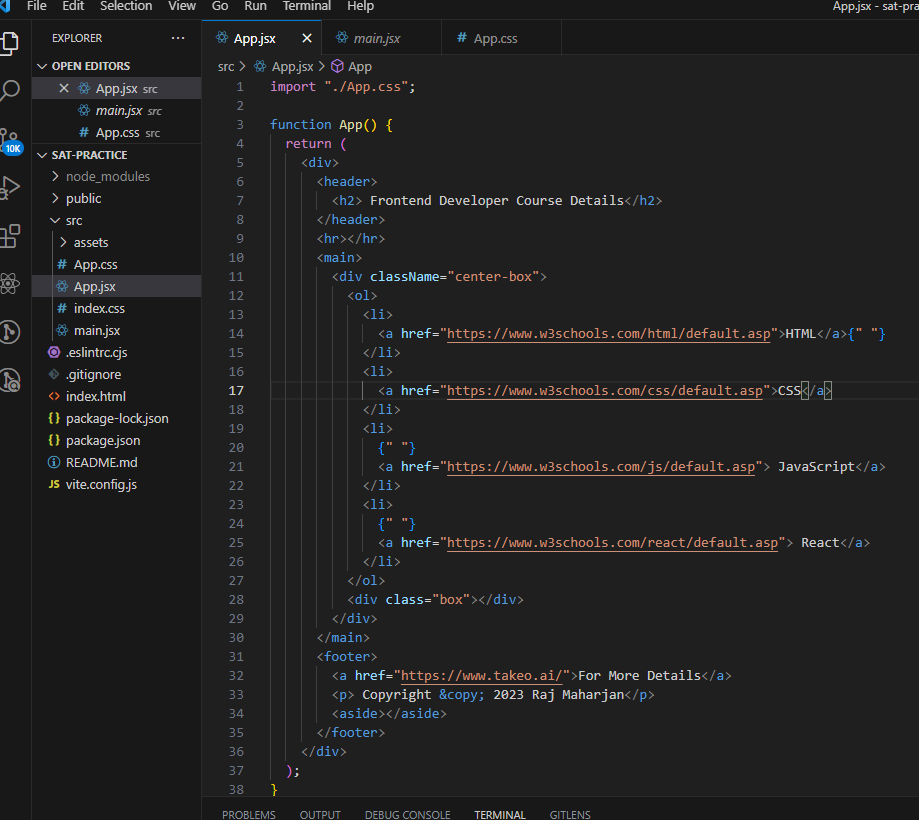Select the Explorer icon in activity bar
The height and width of the screenshot is (820, 919).
12,42
